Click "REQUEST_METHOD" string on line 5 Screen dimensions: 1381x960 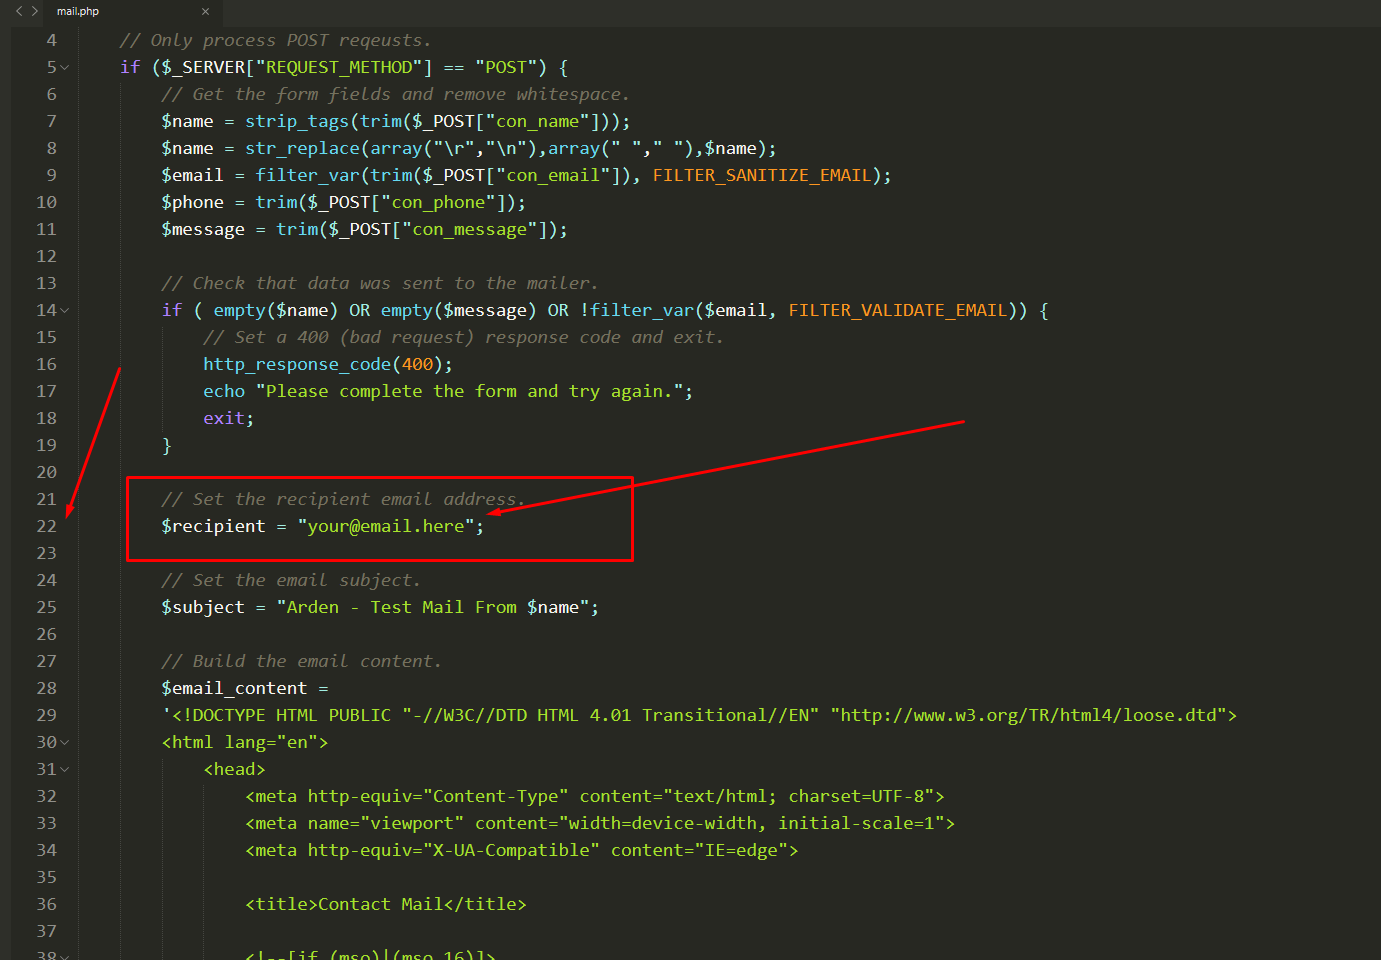point(339,67)
